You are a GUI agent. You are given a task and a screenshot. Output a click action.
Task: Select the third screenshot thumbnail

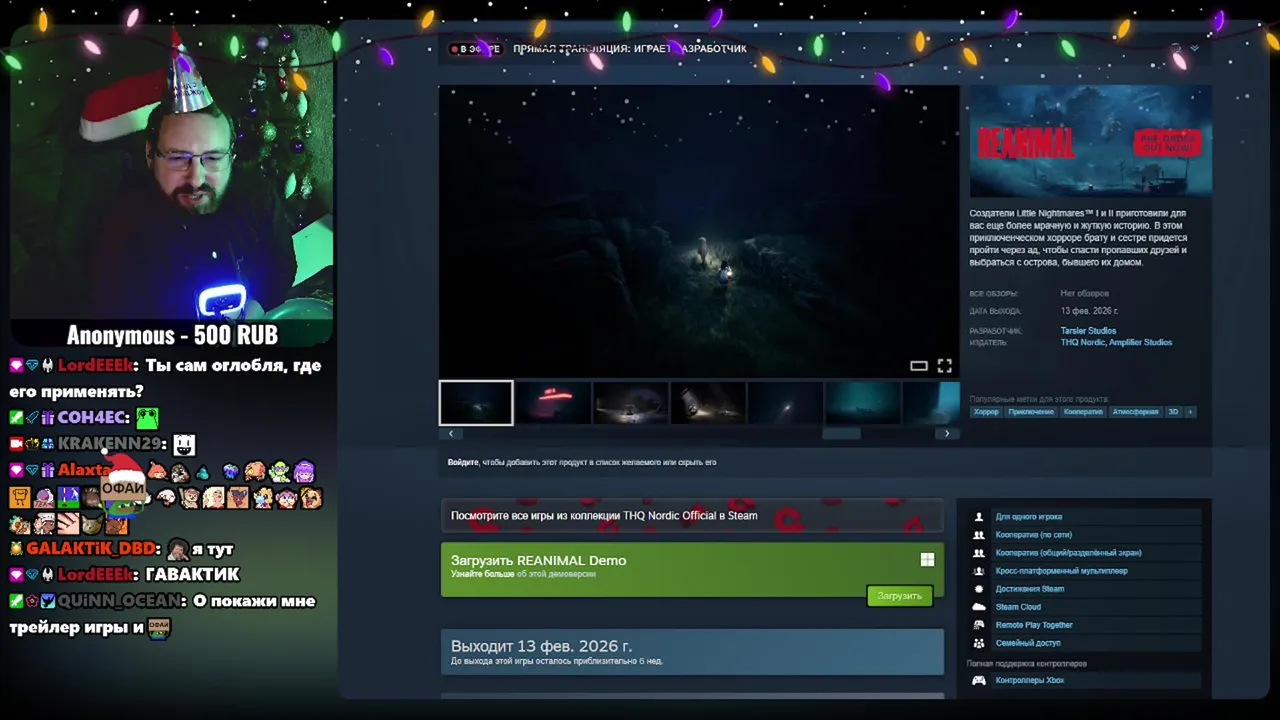pos(630,403)
